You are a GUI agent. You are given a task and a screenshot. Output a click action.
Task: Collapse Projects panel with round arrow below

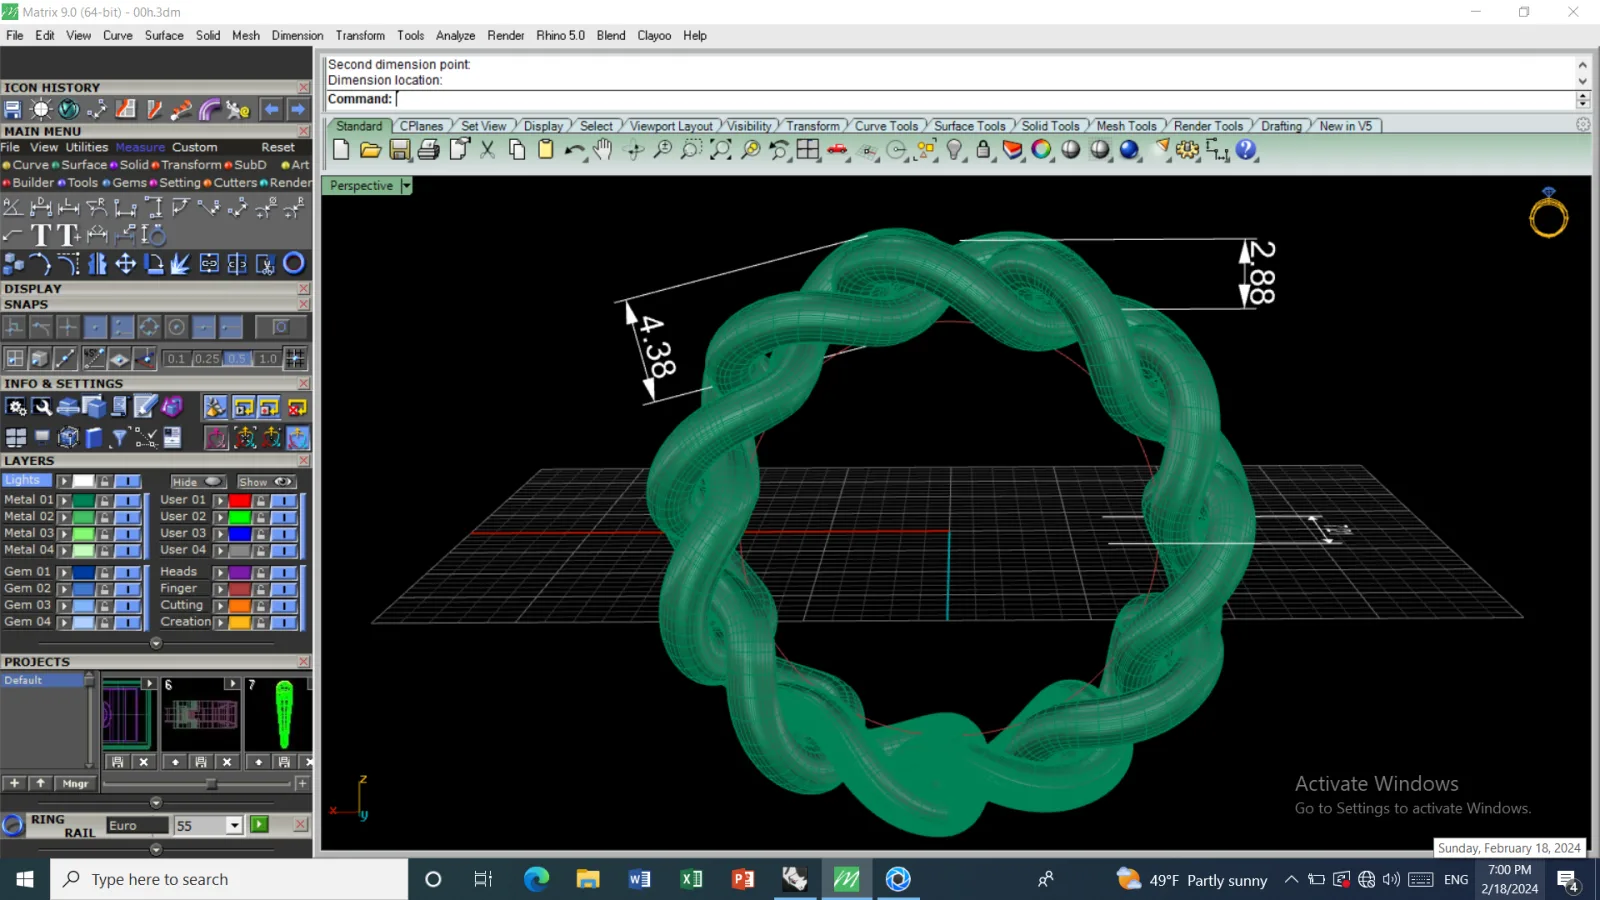[x=156, y=802]
